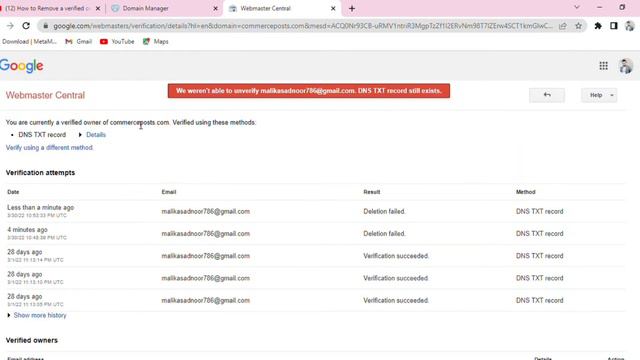The width and height of the screenshot is (640, 360).
Task: Open a new tab with the plus button
Action: click(352, 8)
